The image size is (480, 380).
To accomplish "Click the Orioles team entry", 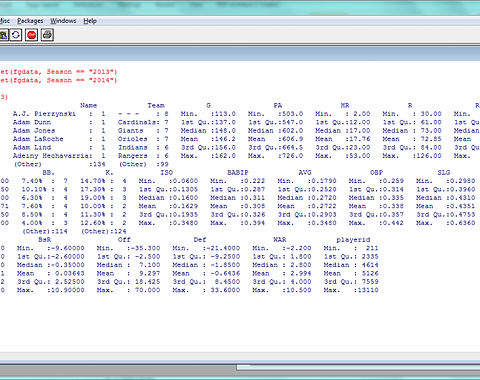I will pyautogui.click(x=133, y=139).
